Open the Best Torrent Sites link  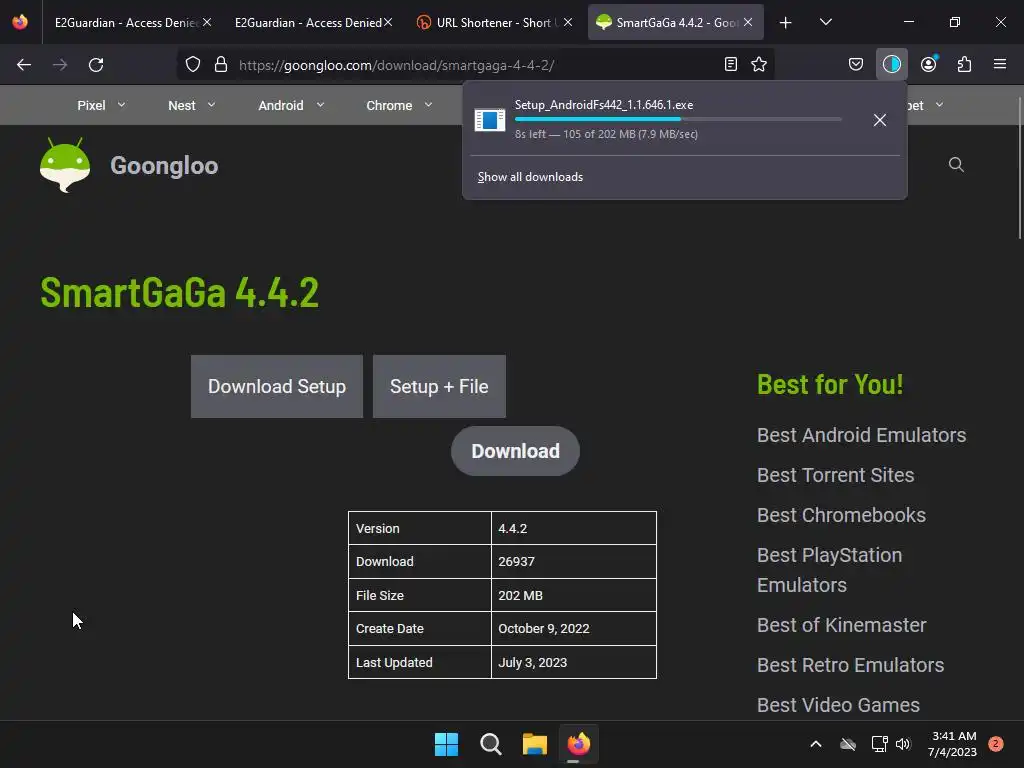[835, 475]
